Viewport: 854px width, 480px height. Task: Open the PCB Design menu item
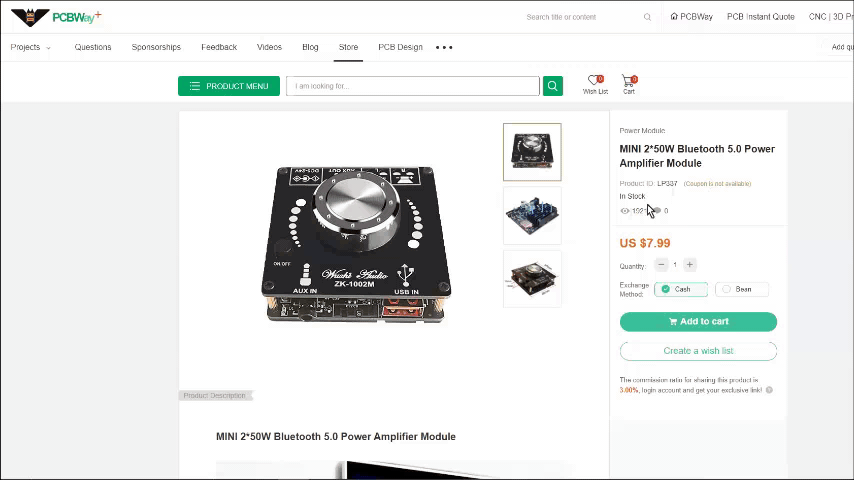pos(400,47)
